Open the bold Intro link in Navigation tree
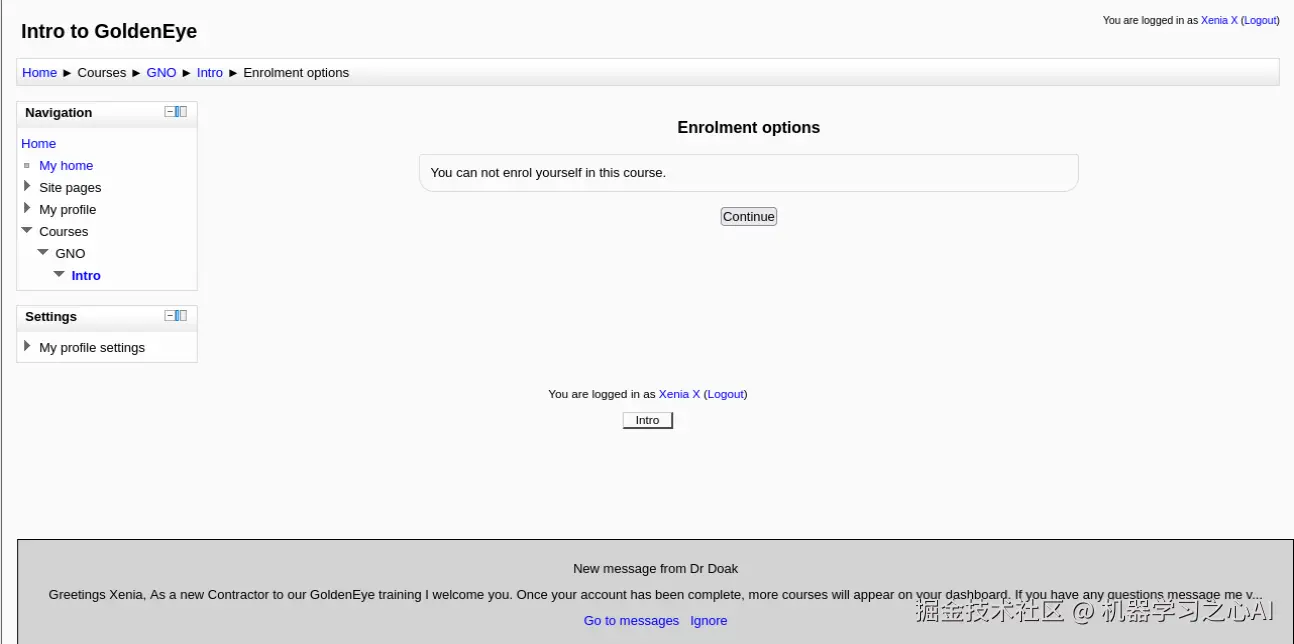The image size is (1294, 644). pos(86,275)
